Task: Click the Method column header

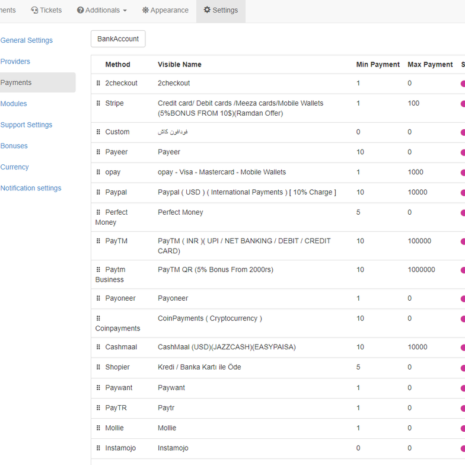Action: pos(118,64)
